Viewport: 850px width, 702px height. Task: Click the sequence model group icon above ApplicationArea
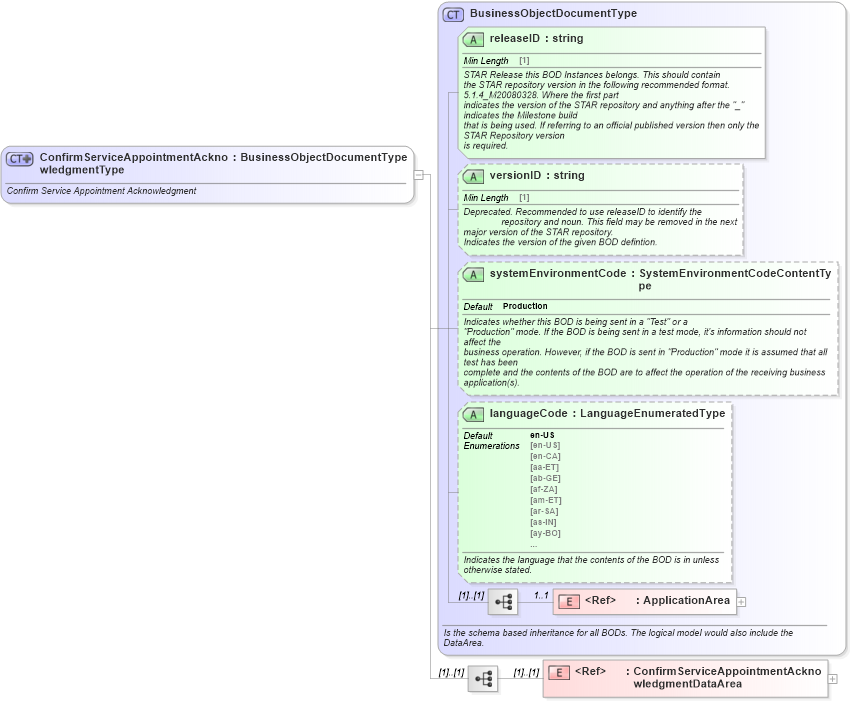click(504, 601)
